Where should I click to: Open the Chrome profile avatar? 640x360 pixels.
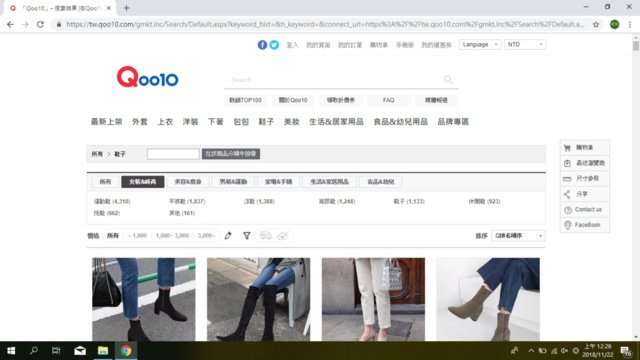tap(615, 24)
